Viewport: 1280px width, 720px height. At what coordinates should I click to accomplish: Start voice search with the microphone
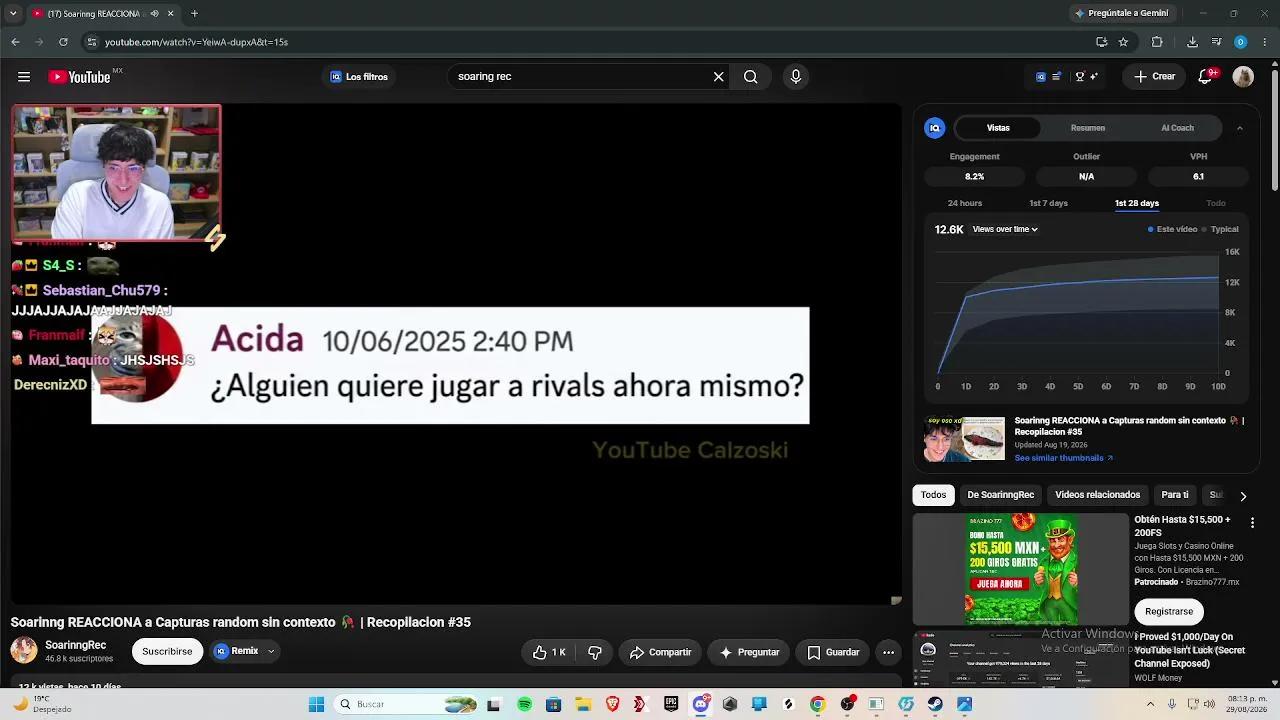(796, 77)
